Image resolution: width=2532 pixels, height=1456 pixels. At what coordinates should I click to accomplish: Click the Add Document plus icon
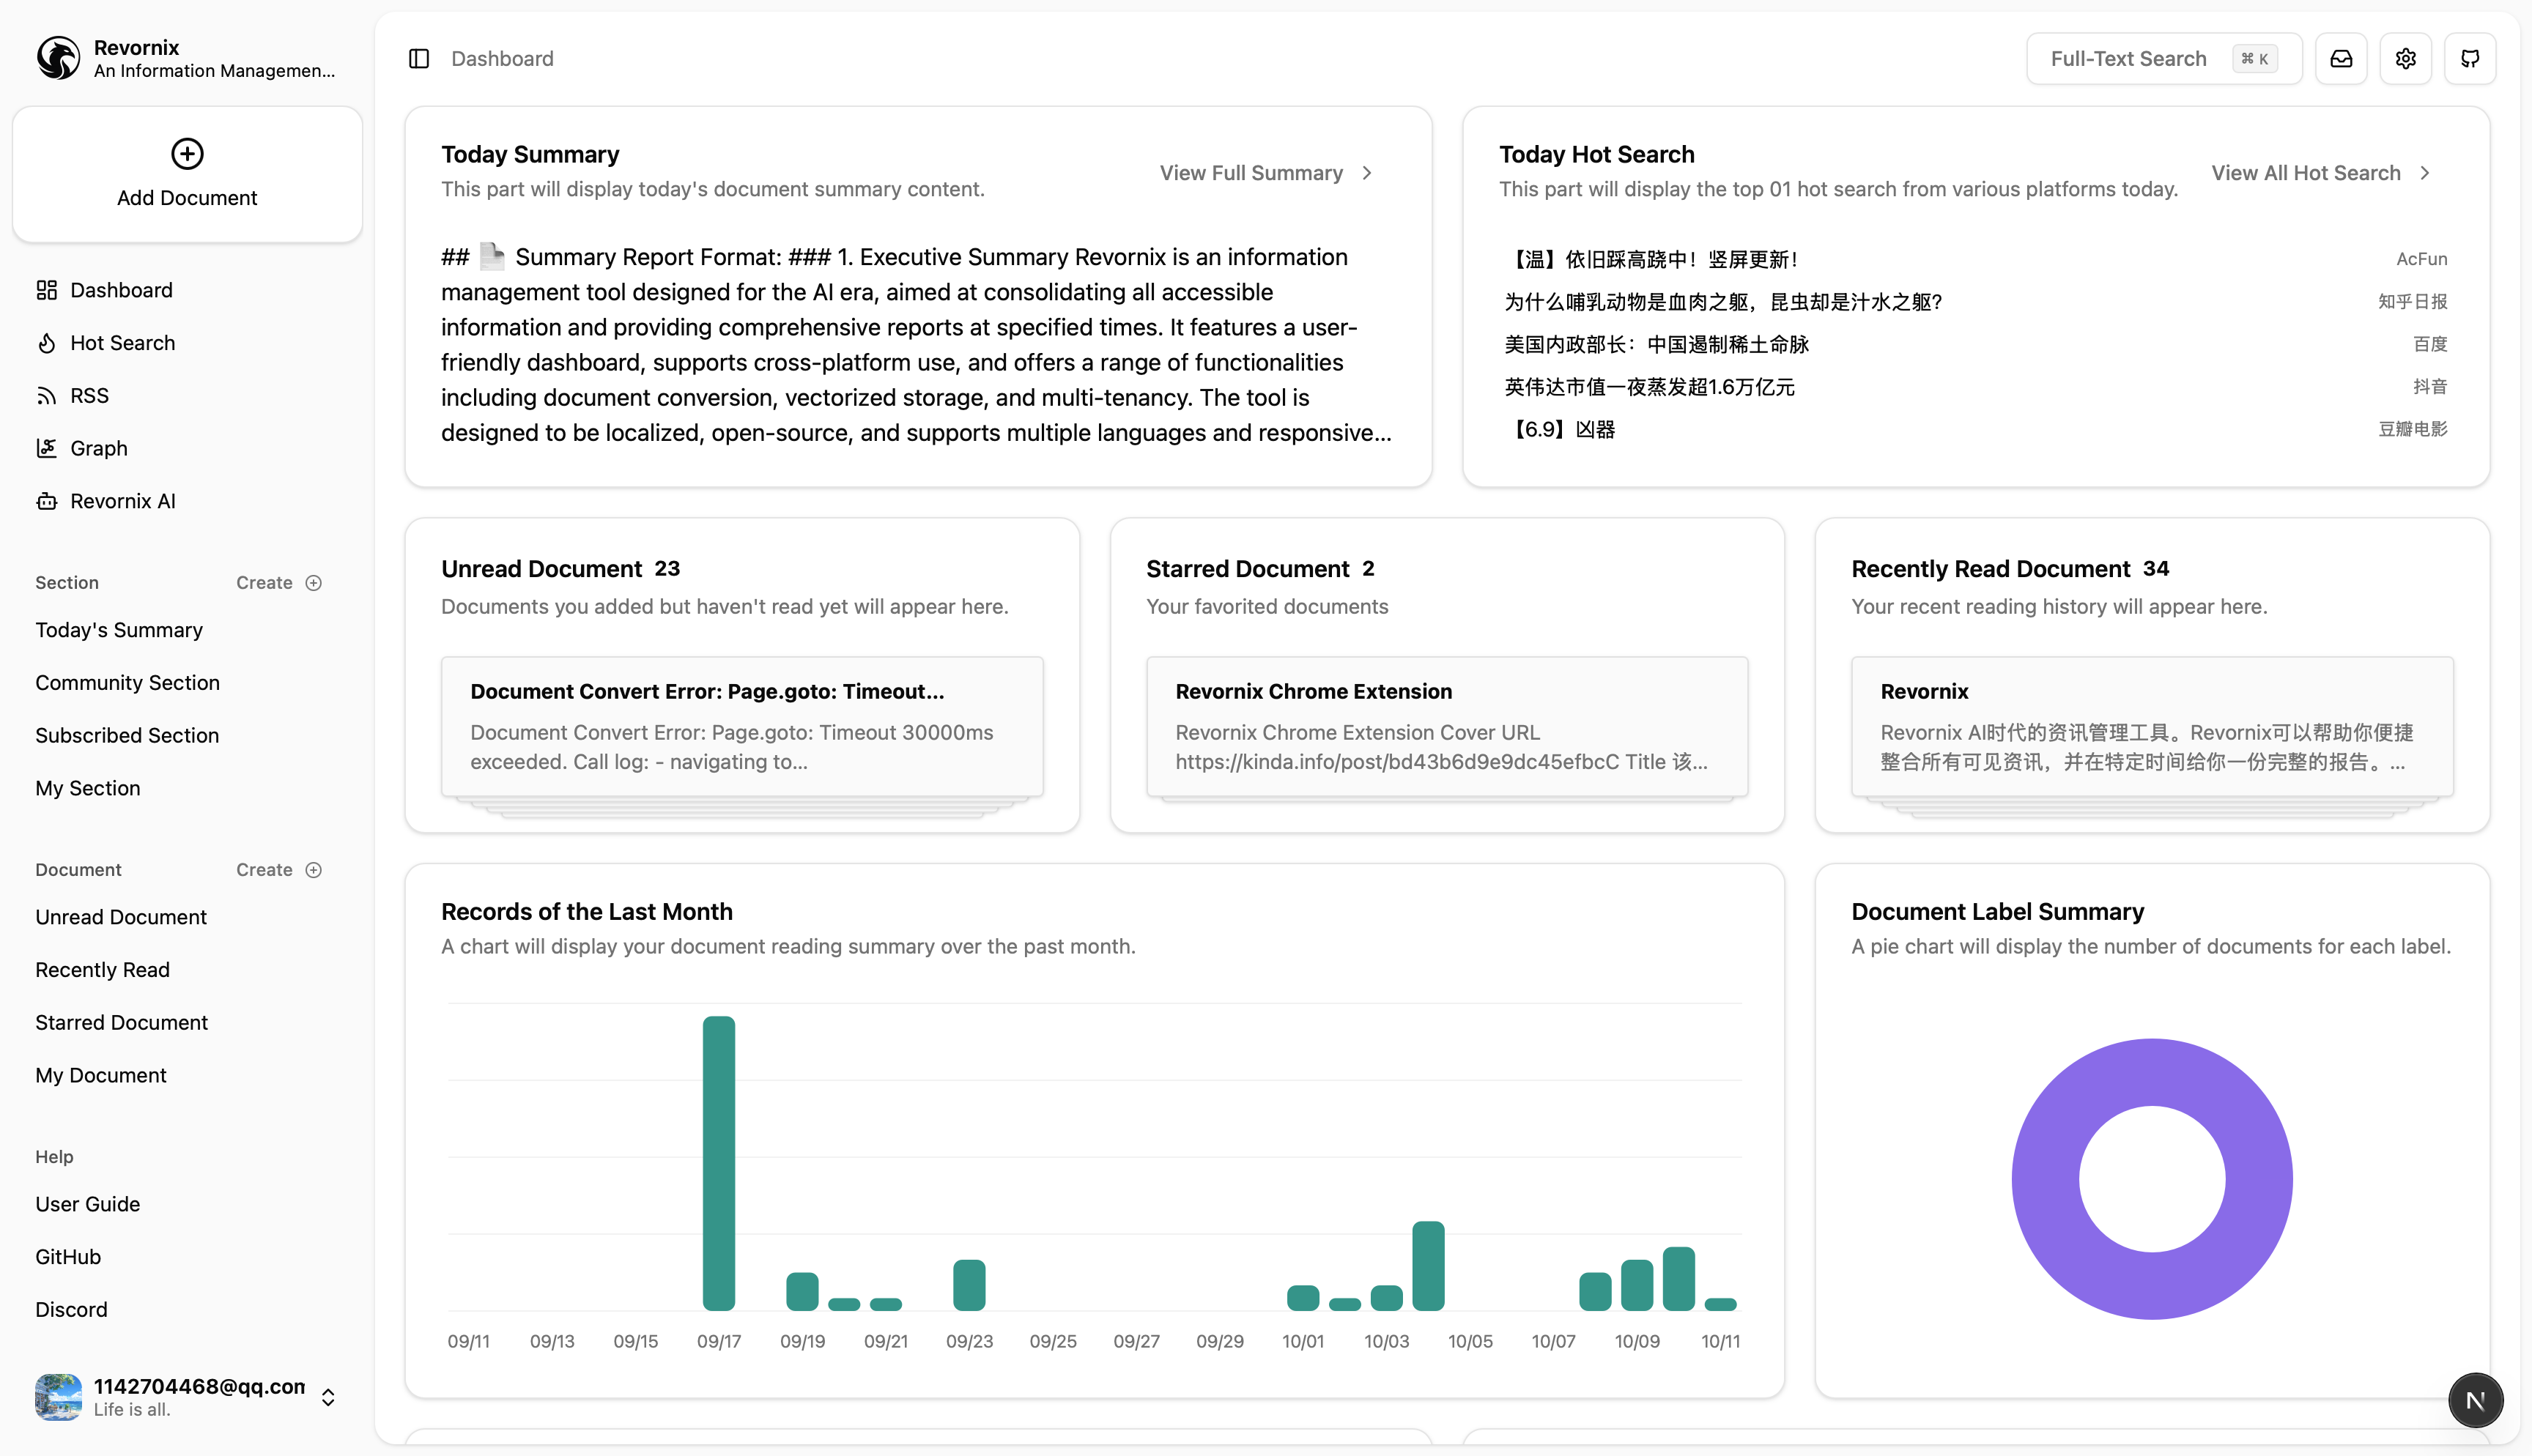pyautogui.click(x=187, y=154)
